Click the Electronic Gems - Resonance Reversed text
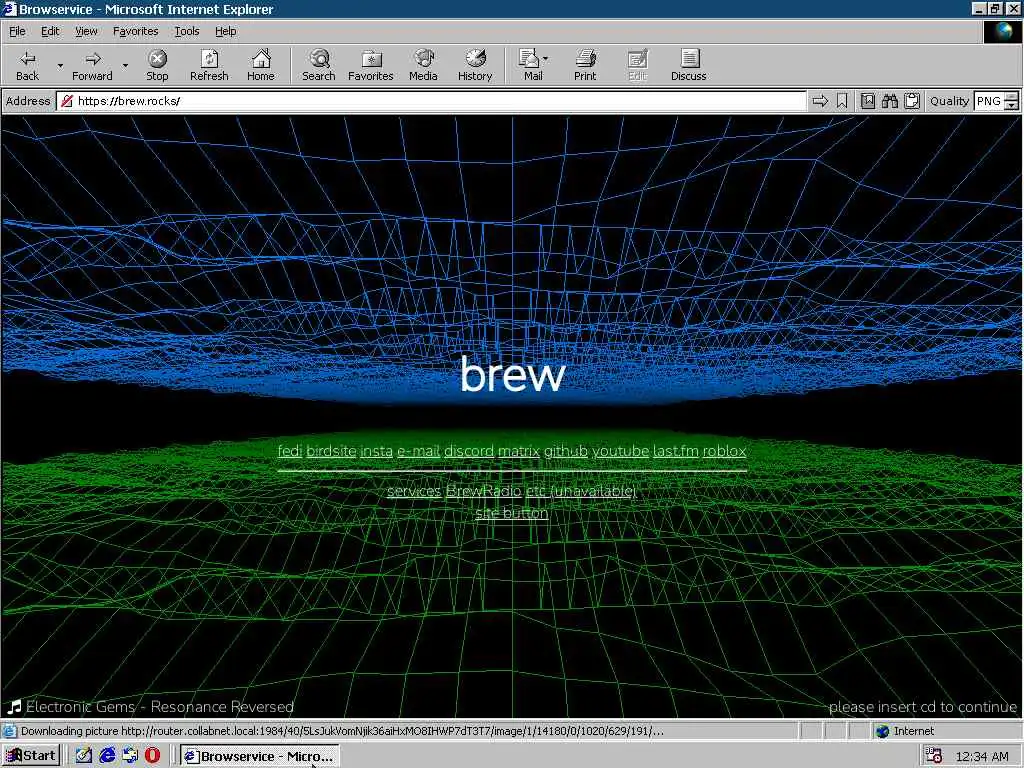1024x768 pixels. click(x=160, y=707)
